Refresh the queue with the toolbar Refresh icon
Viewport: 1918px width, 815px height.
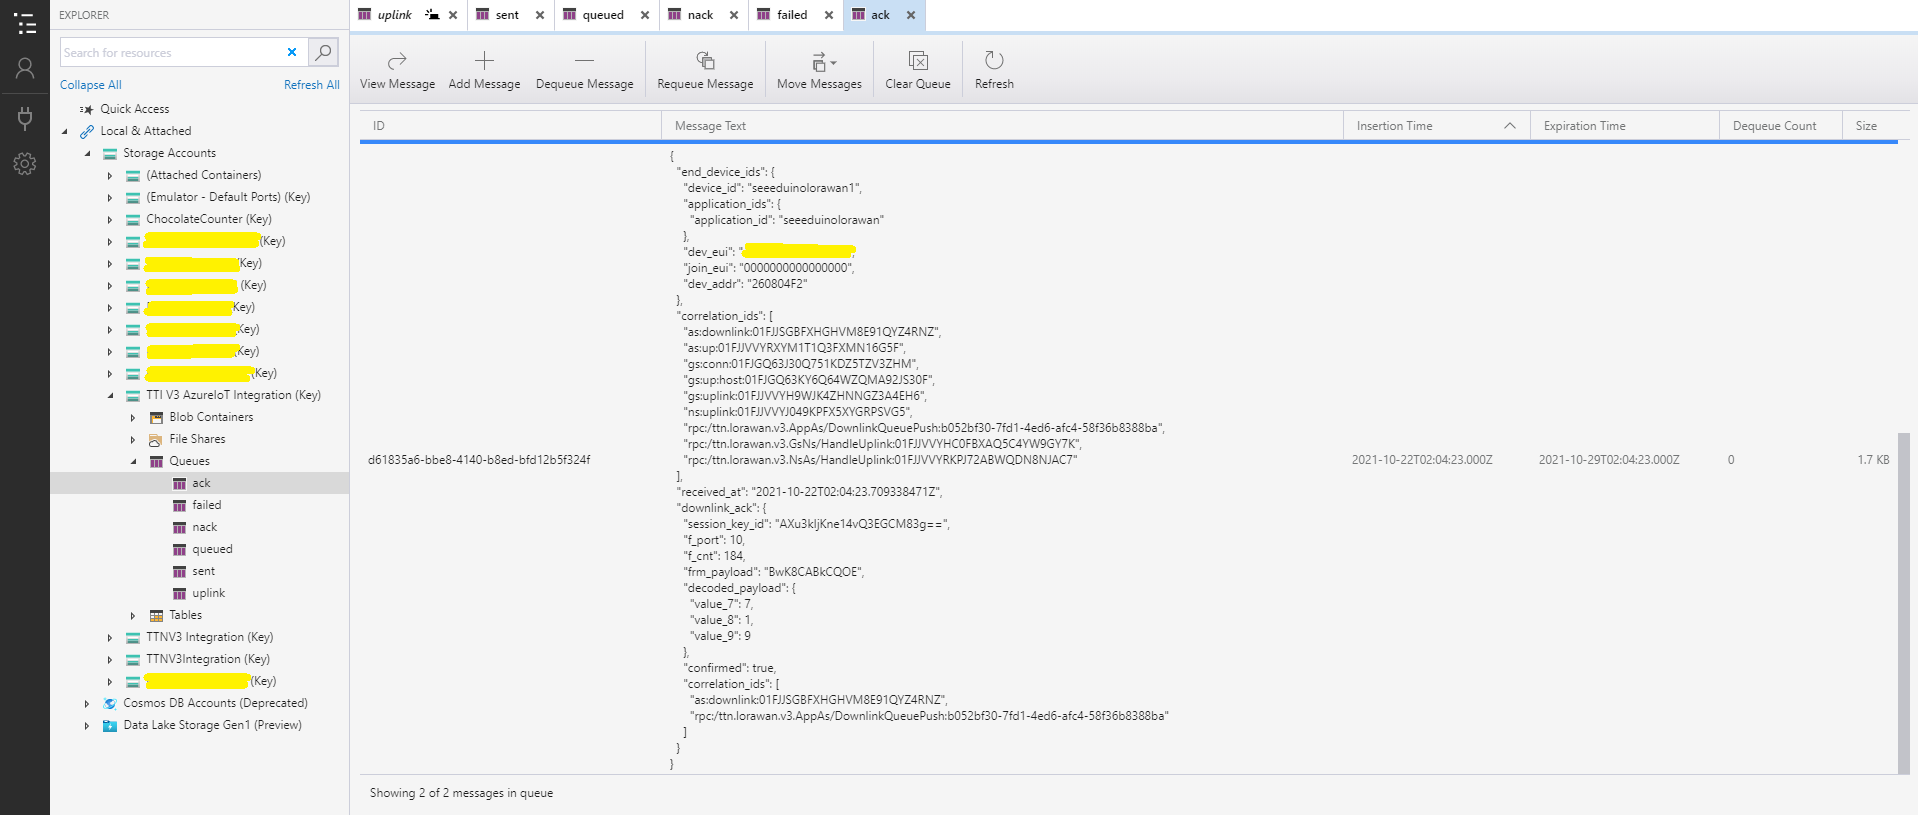click(994, 61)
